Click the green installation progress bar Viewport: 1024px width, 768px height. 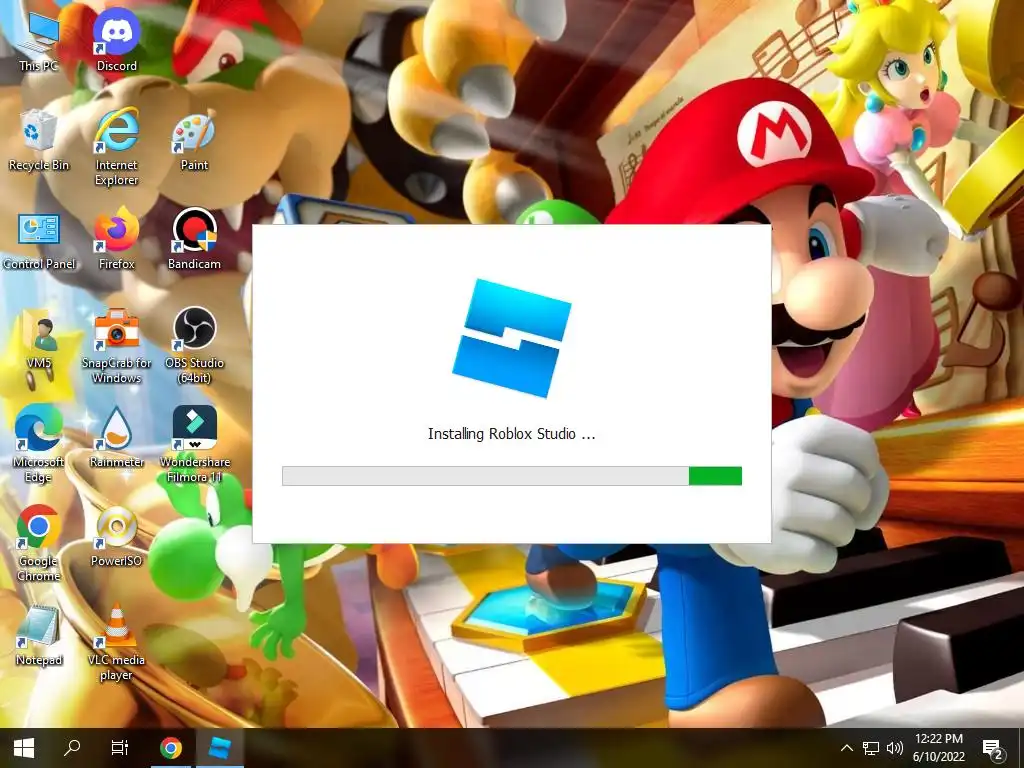pyautogui.click(x=511, y=476)
